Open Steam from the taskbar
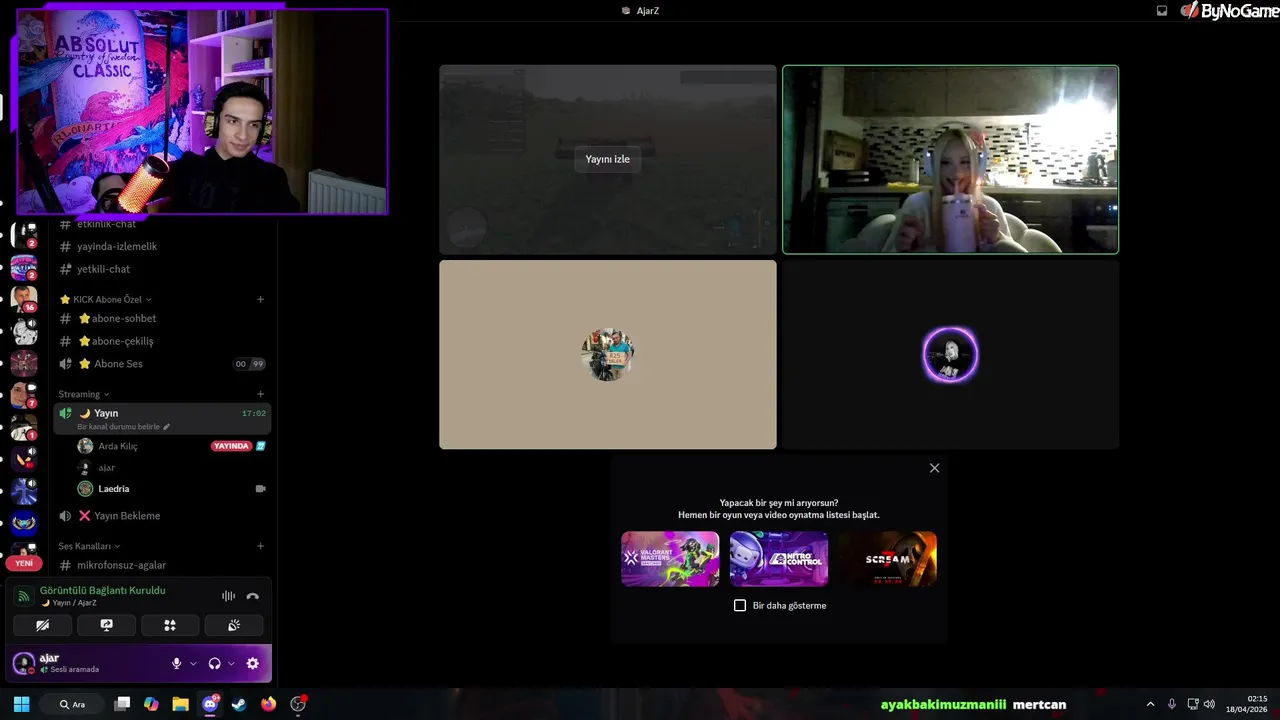Viewport: 1280px width, 720px height. [239, 704]
